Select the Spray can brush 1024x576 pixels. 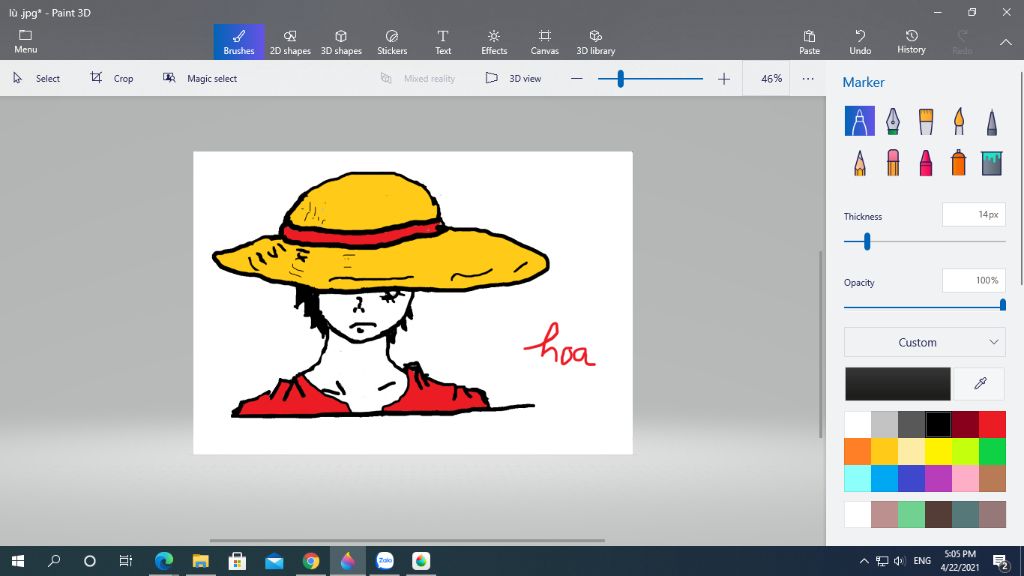[959, 163]
